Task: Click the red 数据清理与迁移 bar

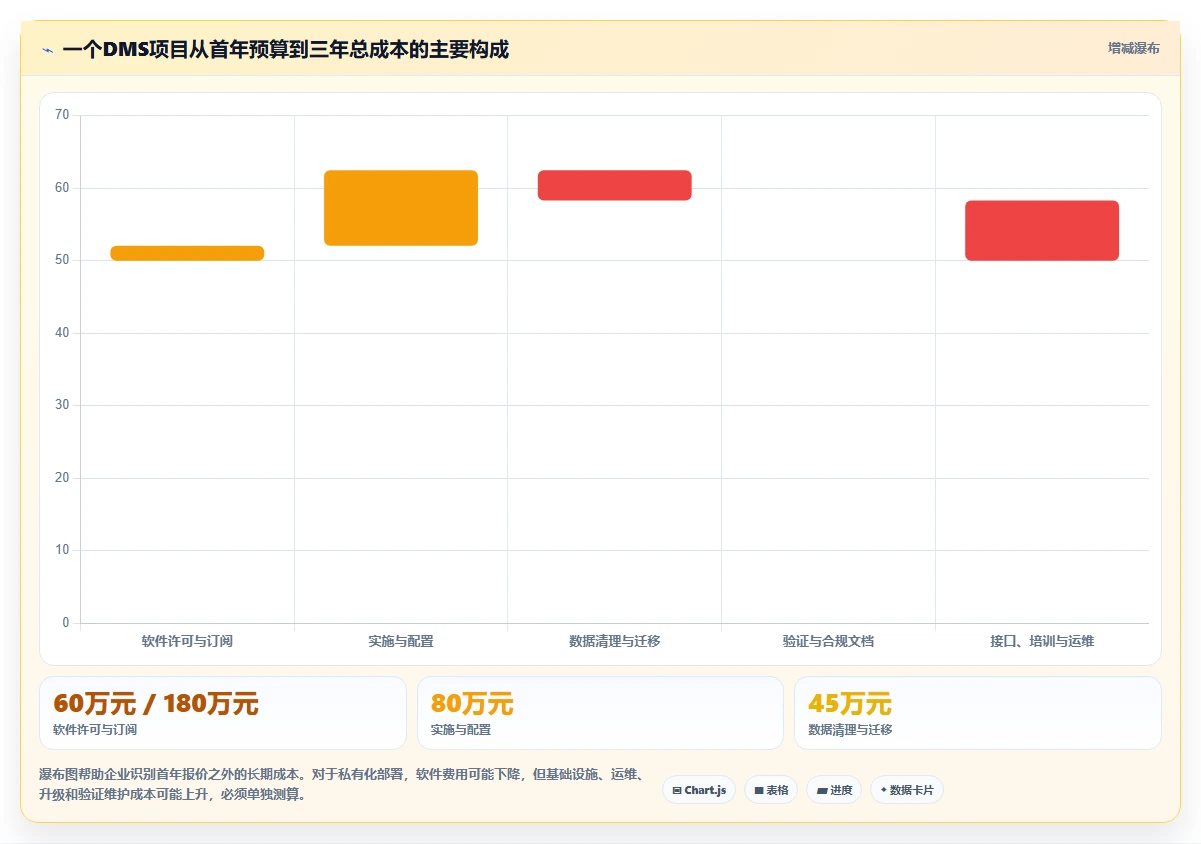Action: pyautogui.click(x=615, y=185)
